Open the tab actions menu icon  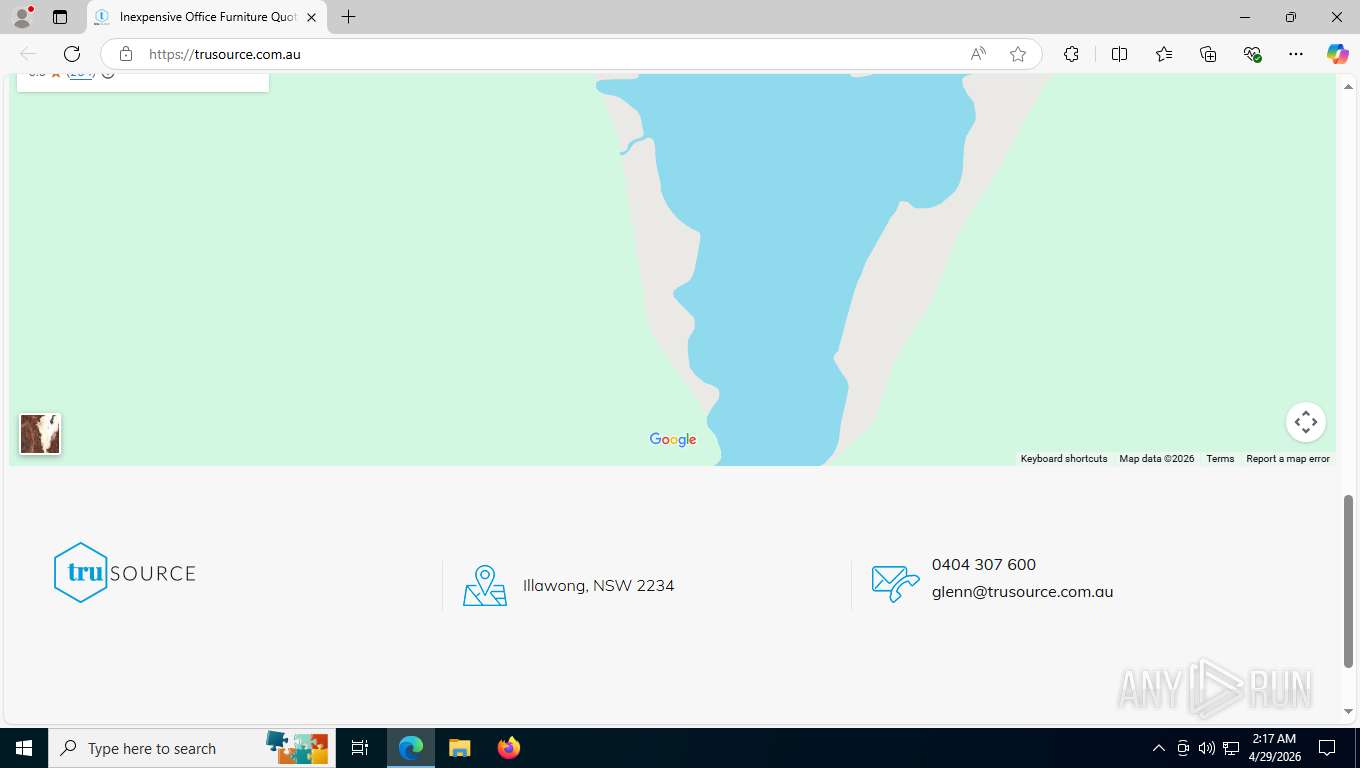[60, 17]
